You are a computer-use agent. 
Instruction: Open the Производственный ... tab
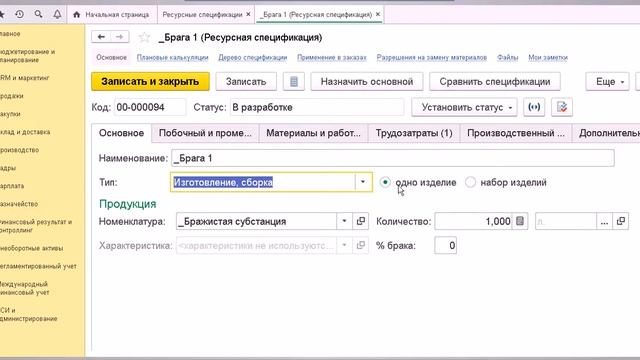pos(516,133)
